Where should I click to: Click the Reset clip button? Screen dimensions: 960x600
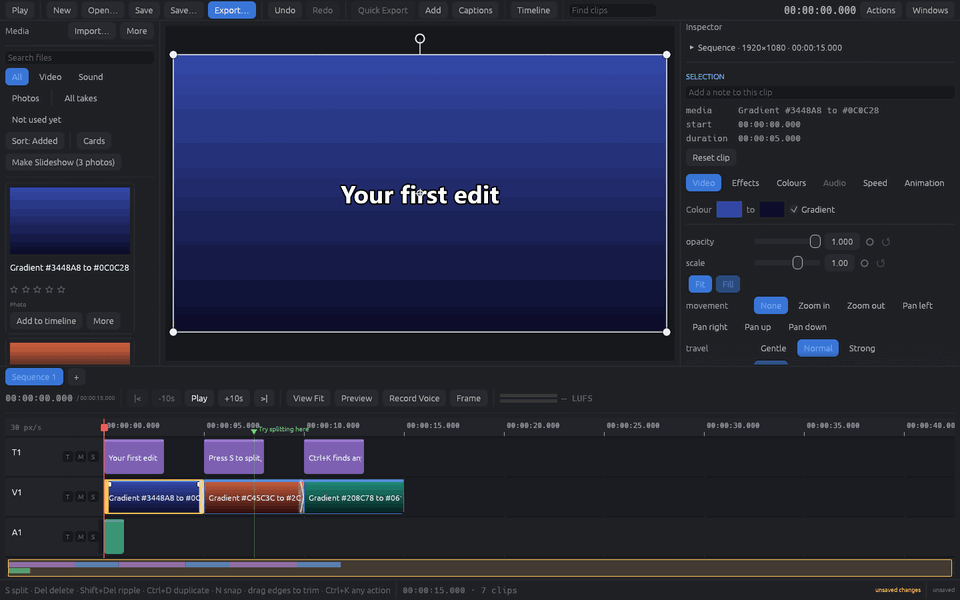[711, 158]
